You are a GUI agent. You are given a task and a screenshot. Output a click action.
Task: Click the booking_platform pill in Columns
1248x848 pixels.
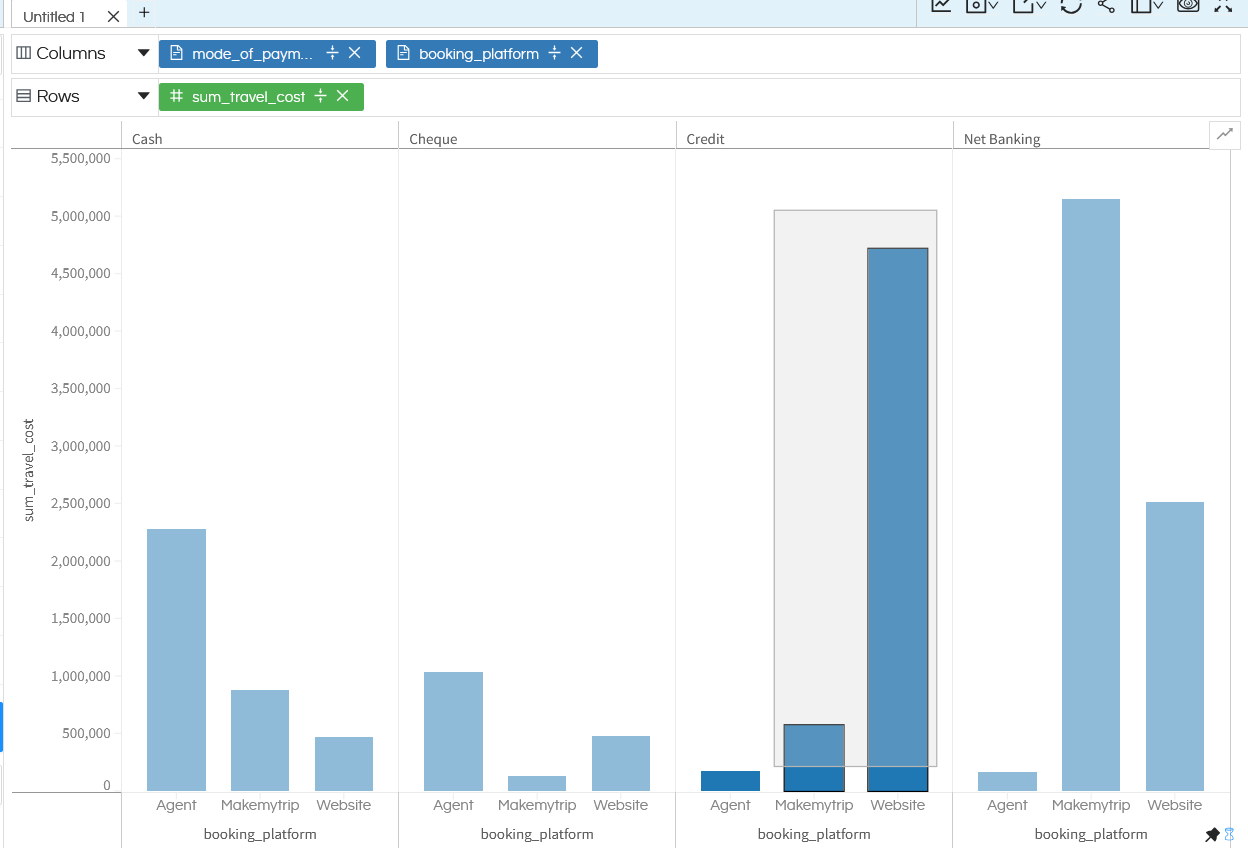point(478,54)
